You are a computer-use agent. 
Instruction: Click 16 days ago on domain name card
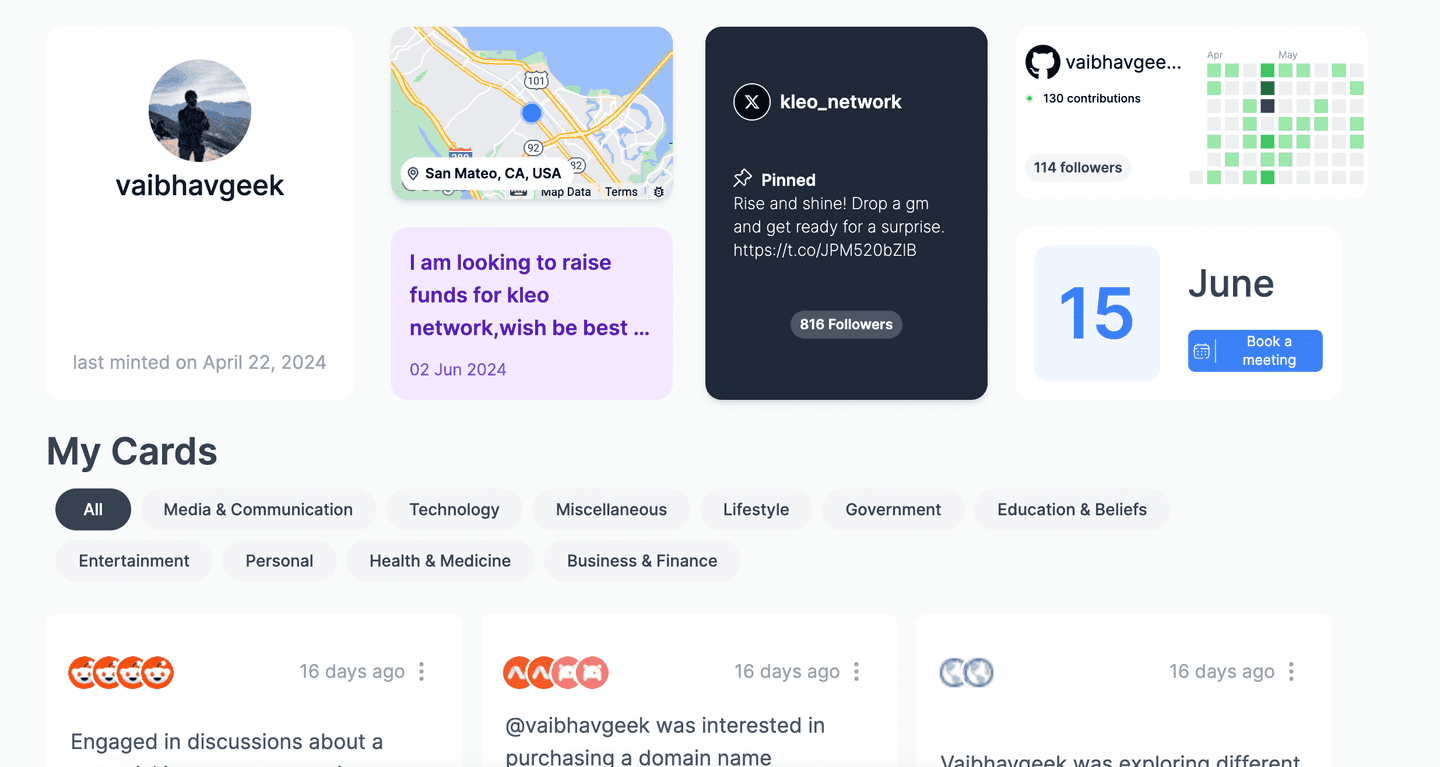click(x=787, y=672)
